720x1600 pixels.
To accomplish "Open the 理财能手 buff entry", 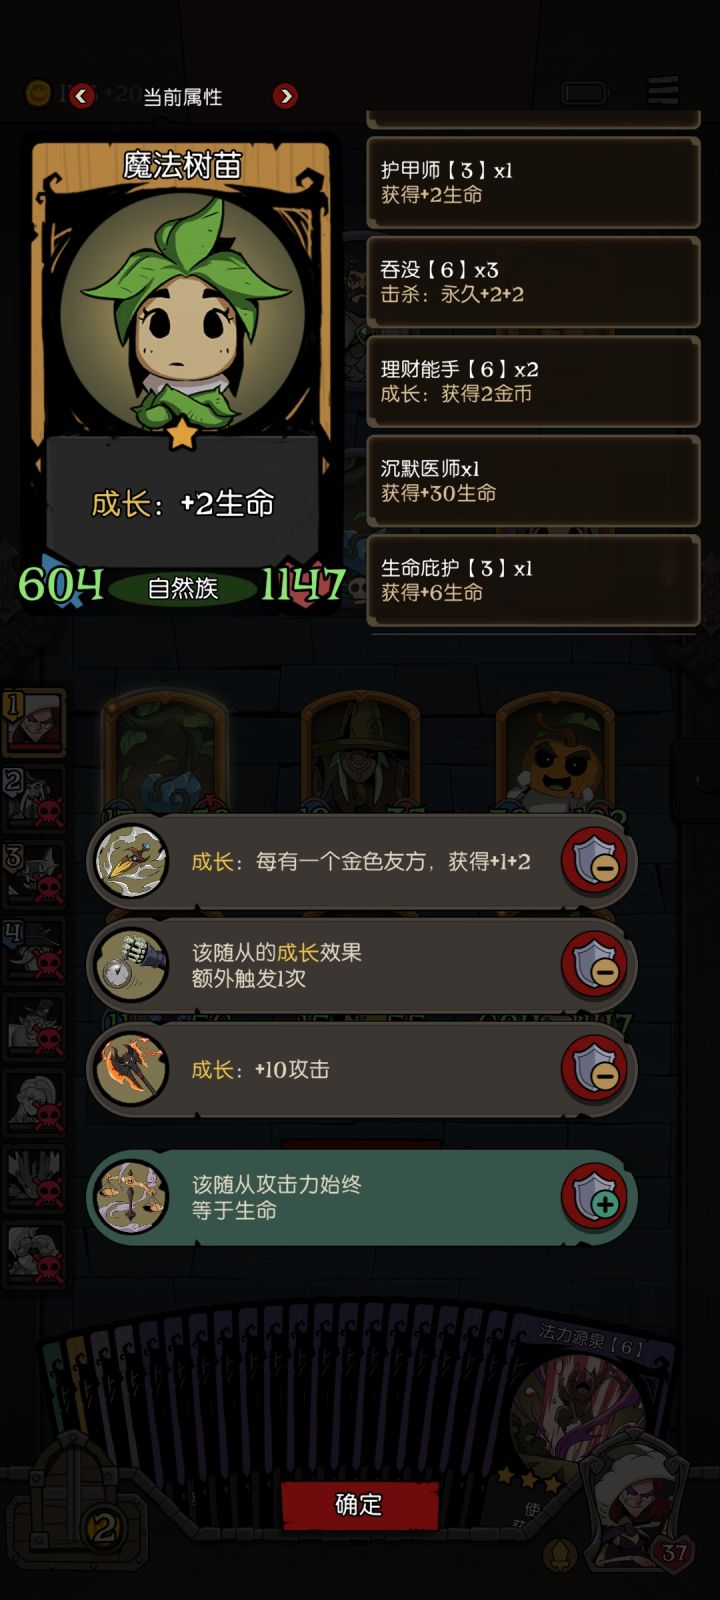I will click(x=533, y=381).
